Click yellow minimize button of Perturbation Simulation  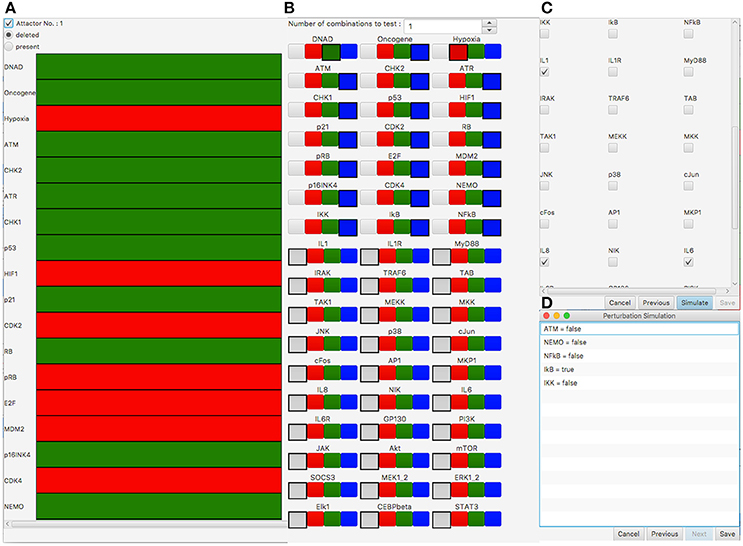[556, 316]
